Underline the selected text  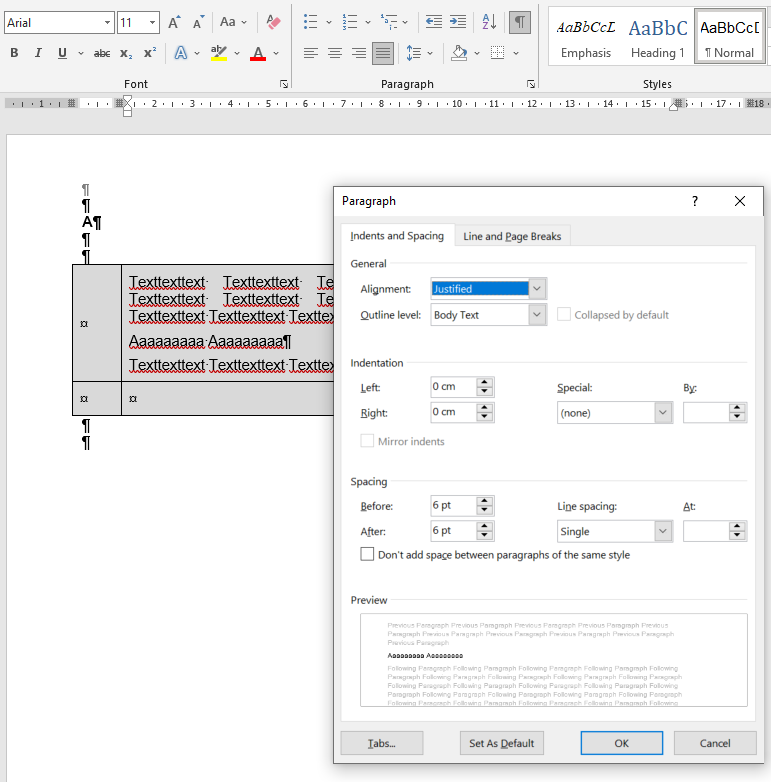[62, 53]
